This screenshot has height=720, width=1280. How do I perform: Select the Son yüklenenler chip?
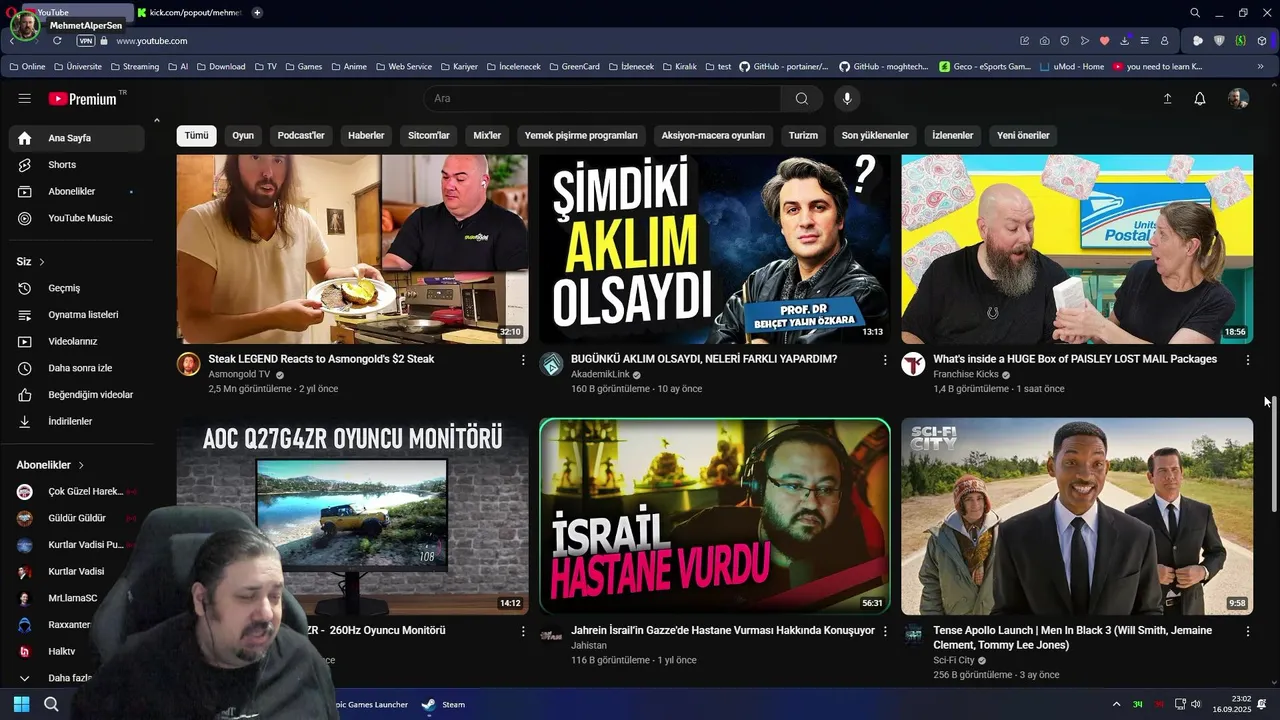(875, 136)
